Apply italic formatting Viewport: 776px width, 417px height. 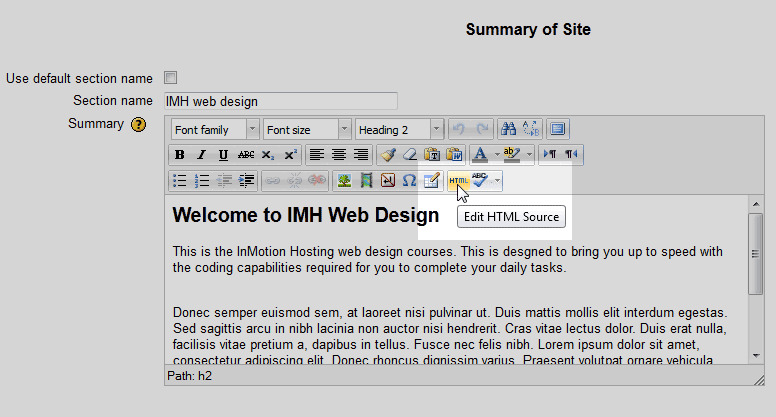[201, 155]
